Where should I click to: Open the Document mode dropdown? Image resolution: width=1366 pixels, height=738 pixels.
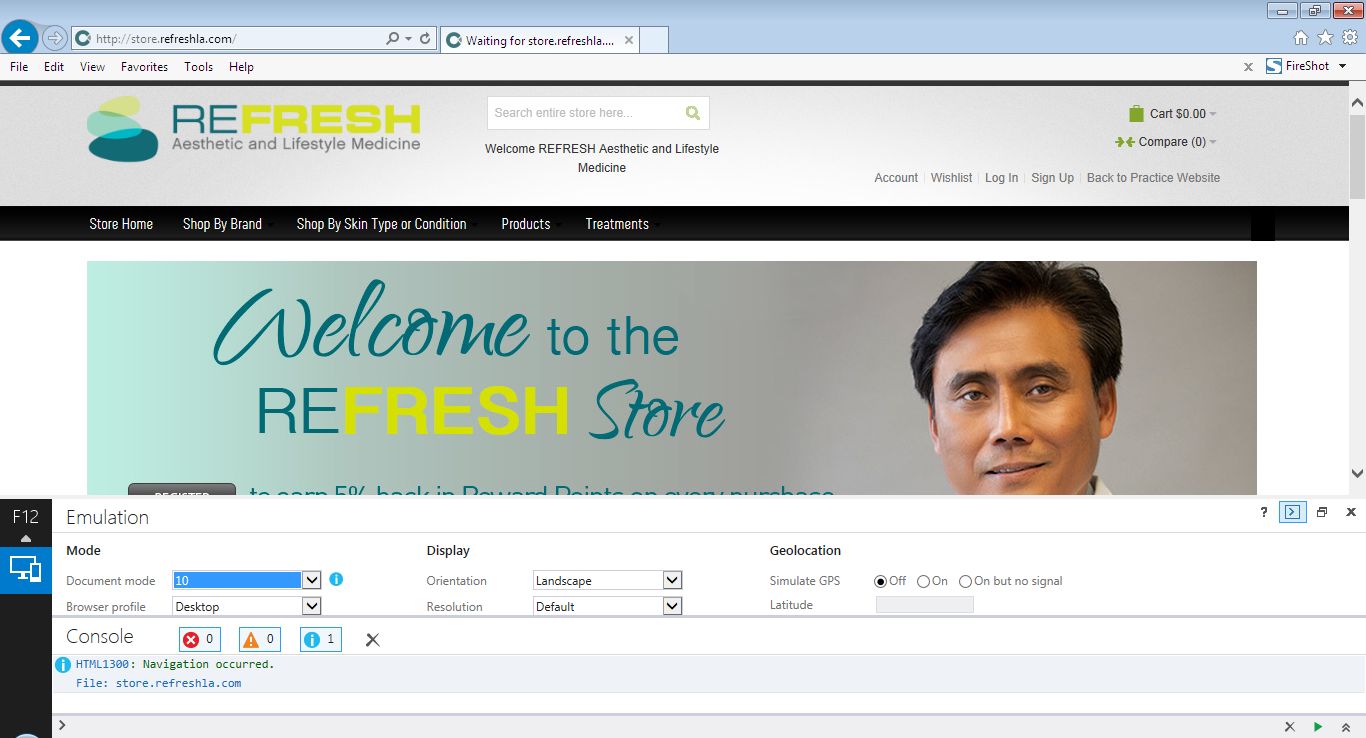coord(312,580)
